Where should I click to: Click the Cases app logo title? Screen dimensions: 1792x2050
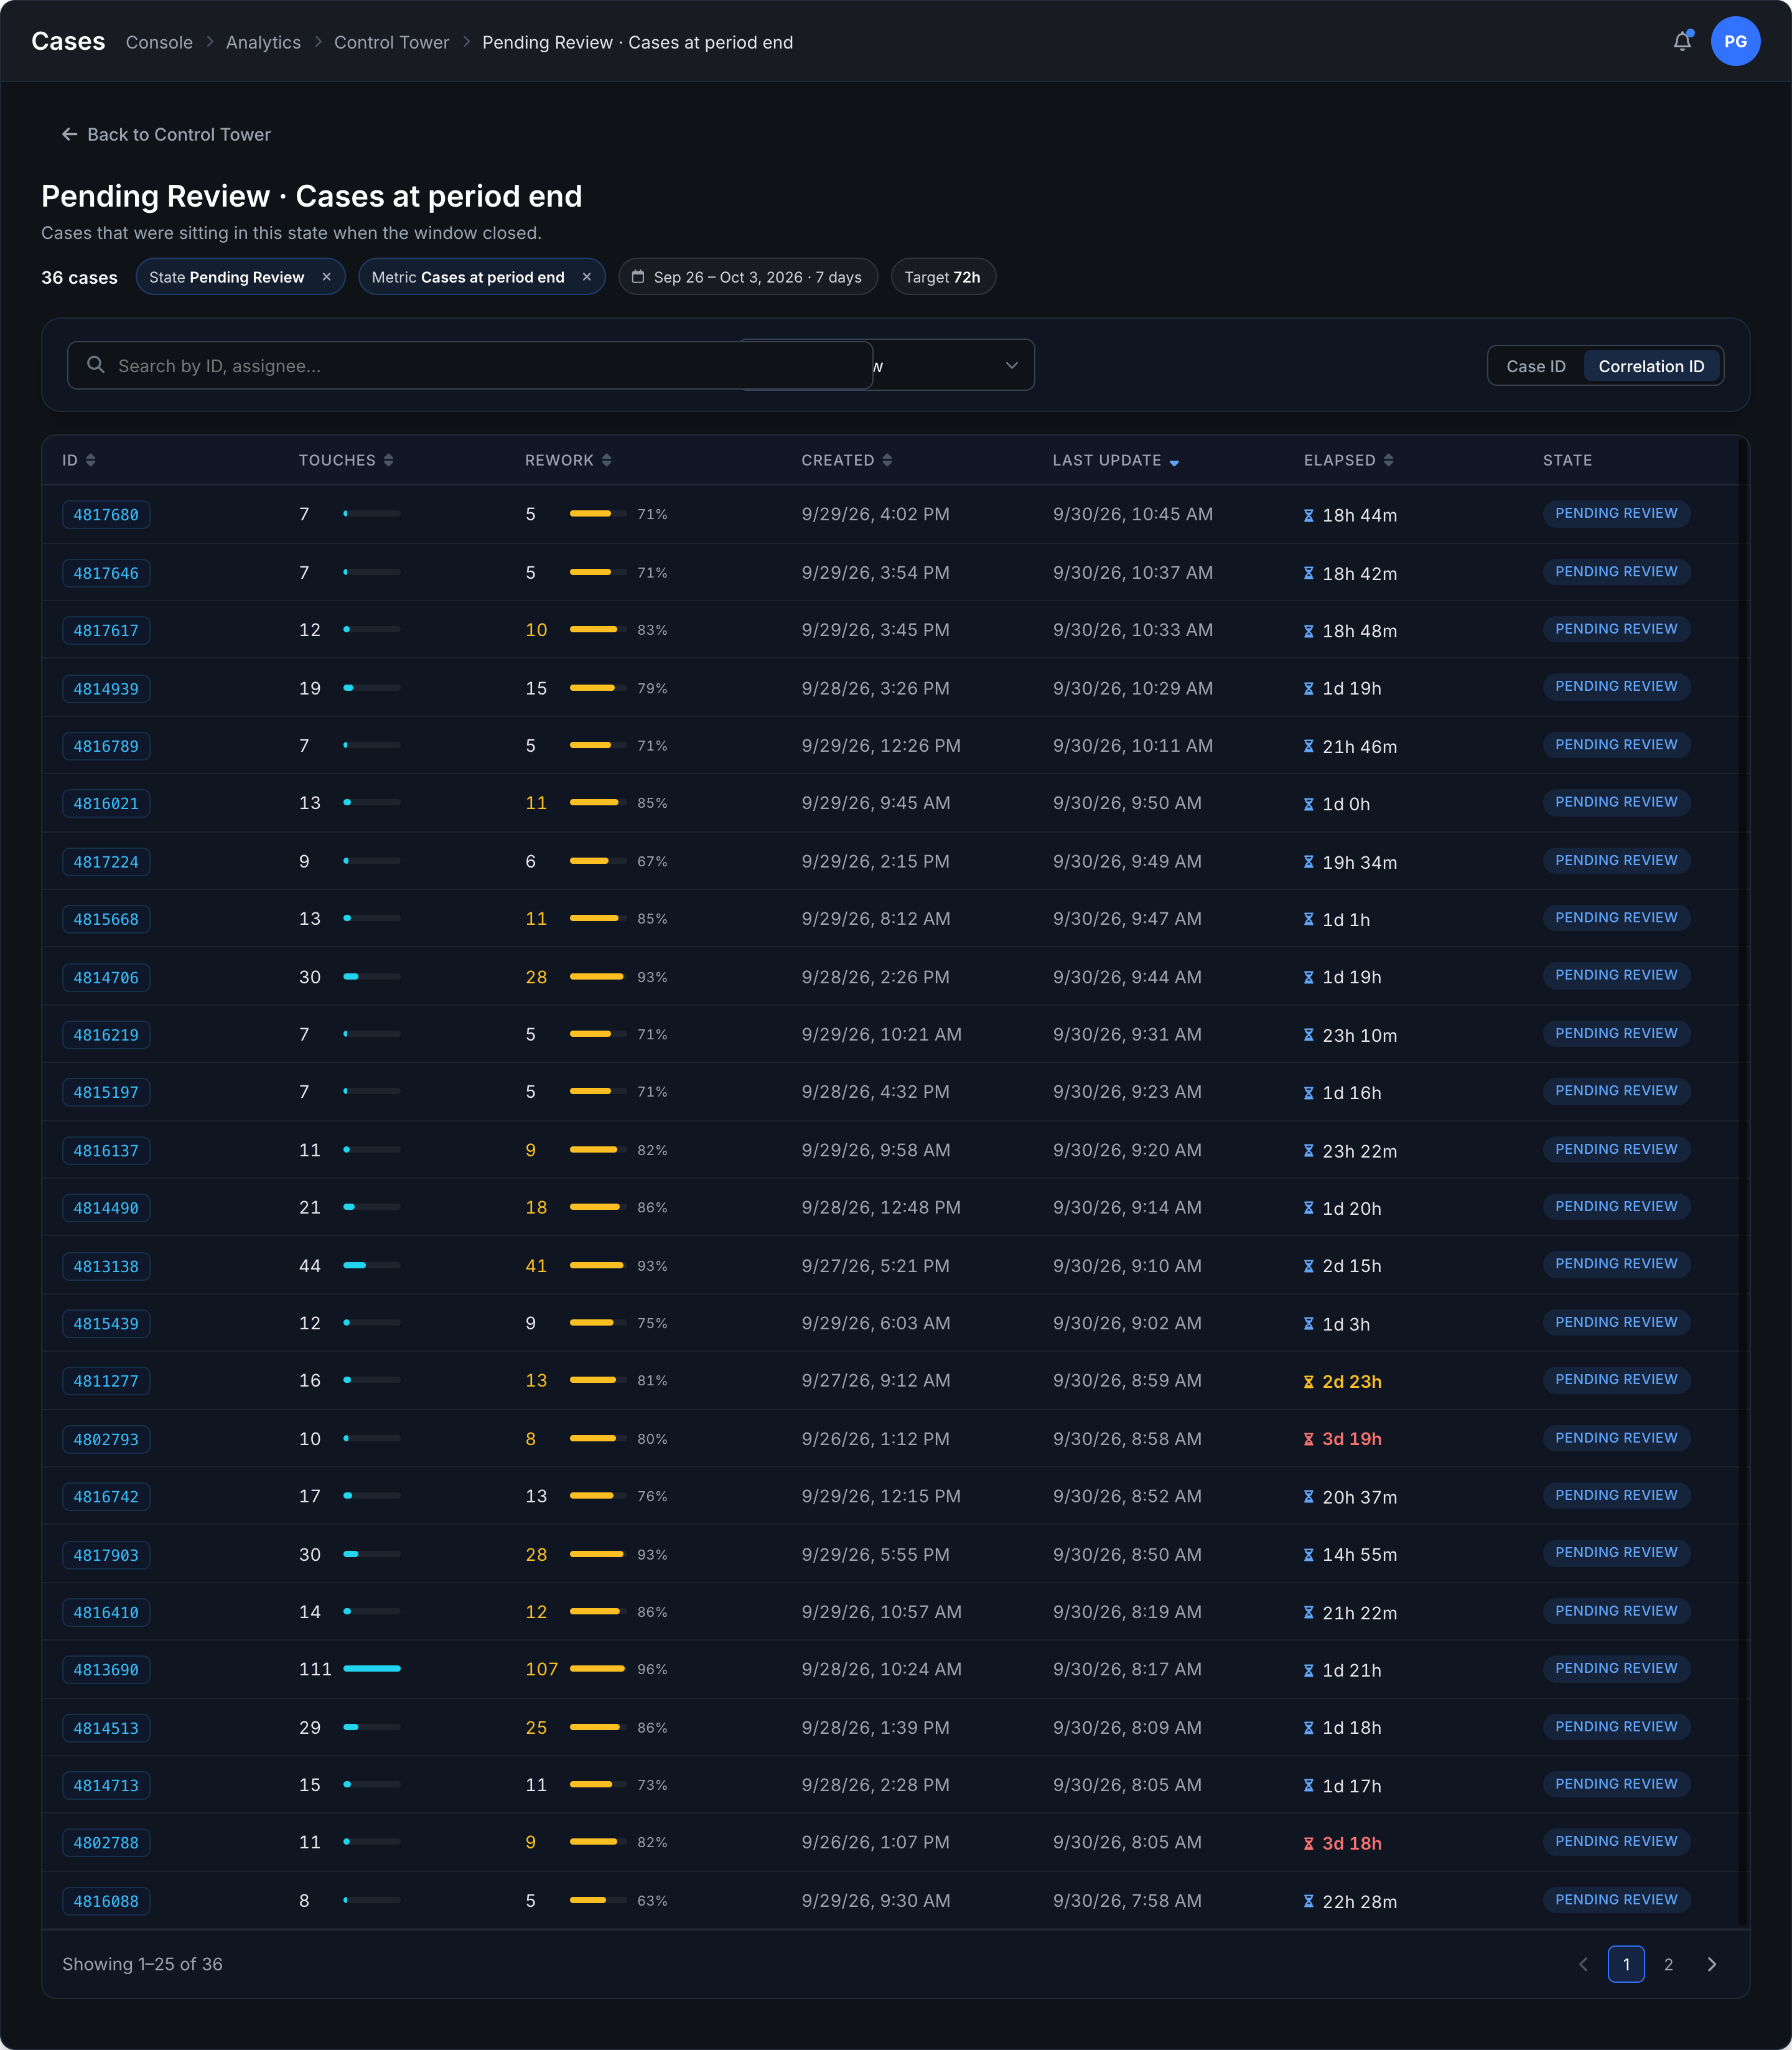click(68, 41)
